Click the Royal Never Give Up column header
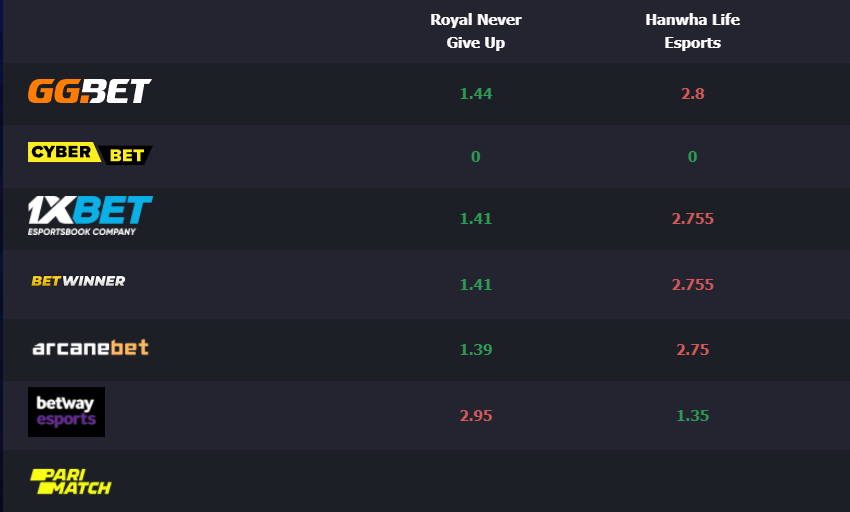This screenshot has width=850, height=512. [475, 31]
